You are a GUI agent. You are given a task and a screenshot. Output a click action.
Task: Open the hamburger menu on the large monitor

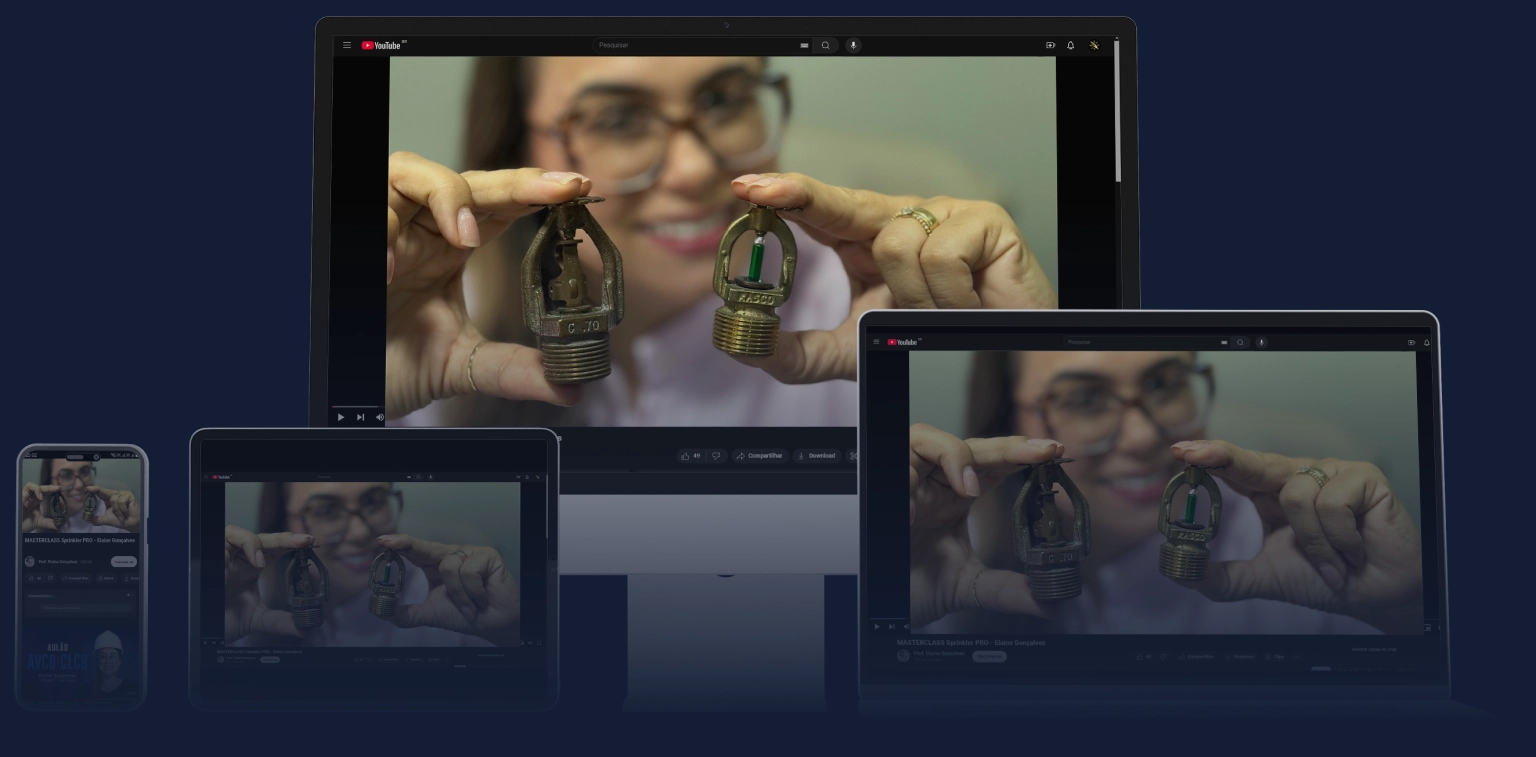(347, 45)
